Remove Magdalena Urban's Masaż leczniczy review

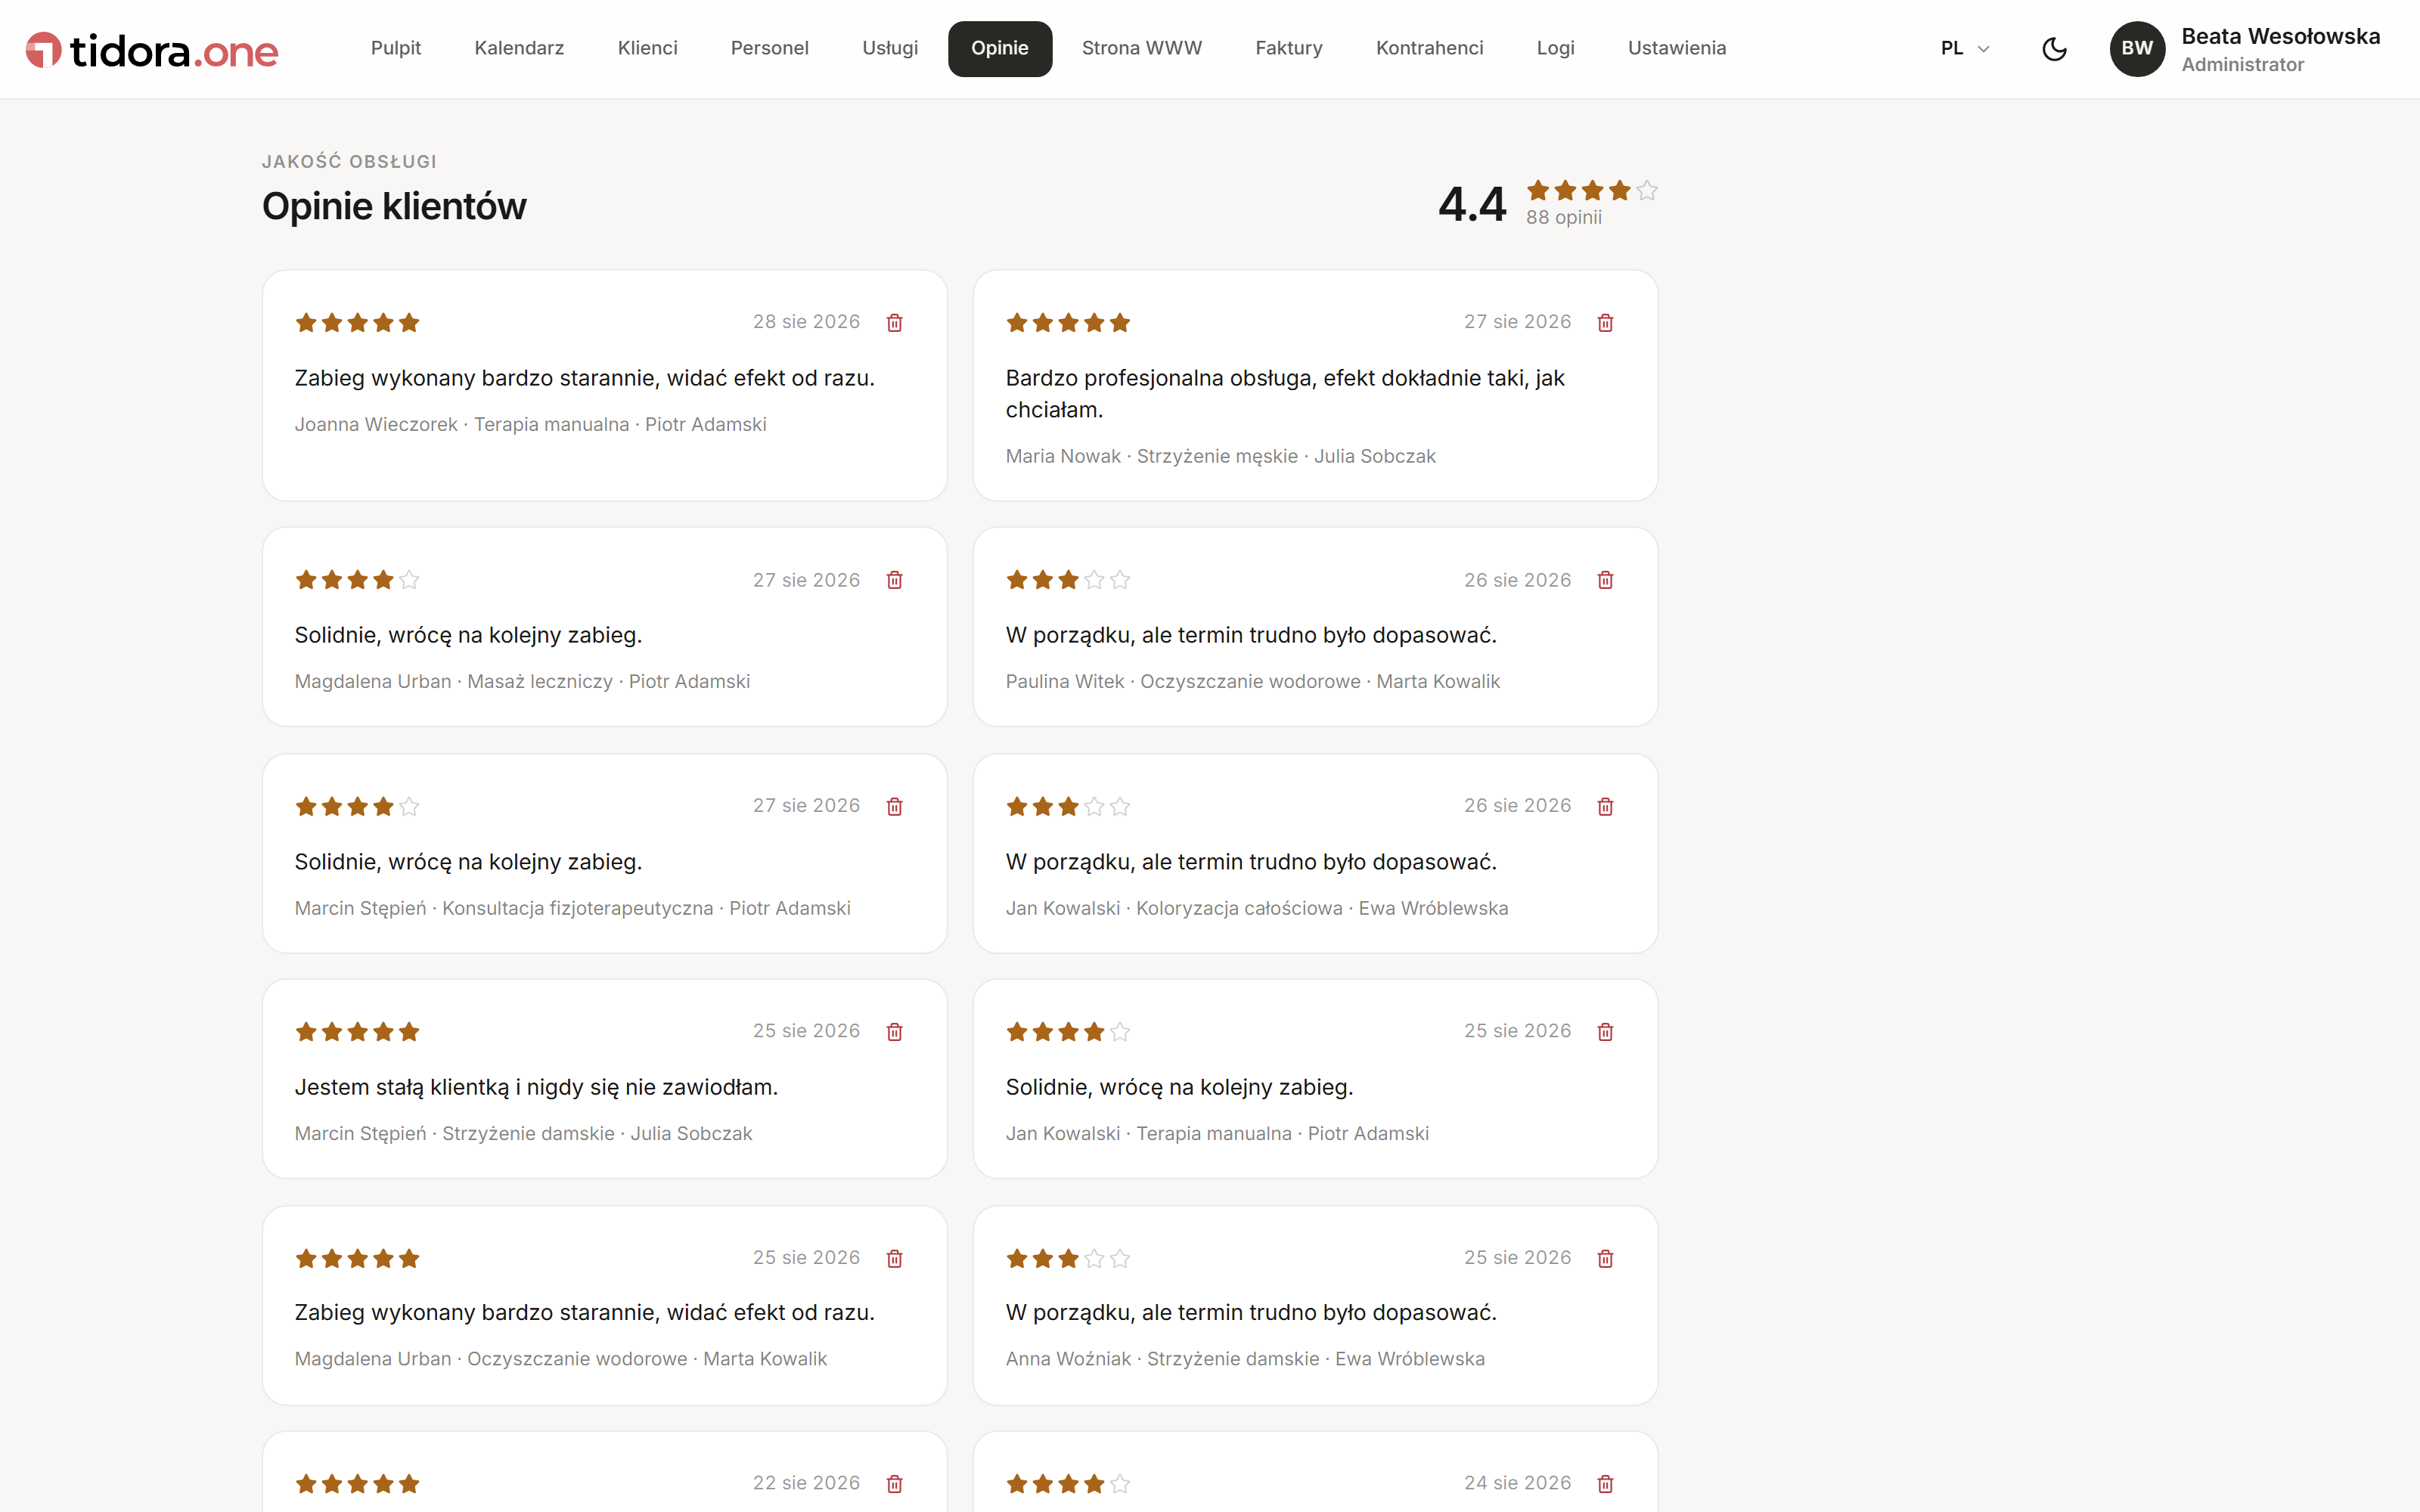[894, 580]
